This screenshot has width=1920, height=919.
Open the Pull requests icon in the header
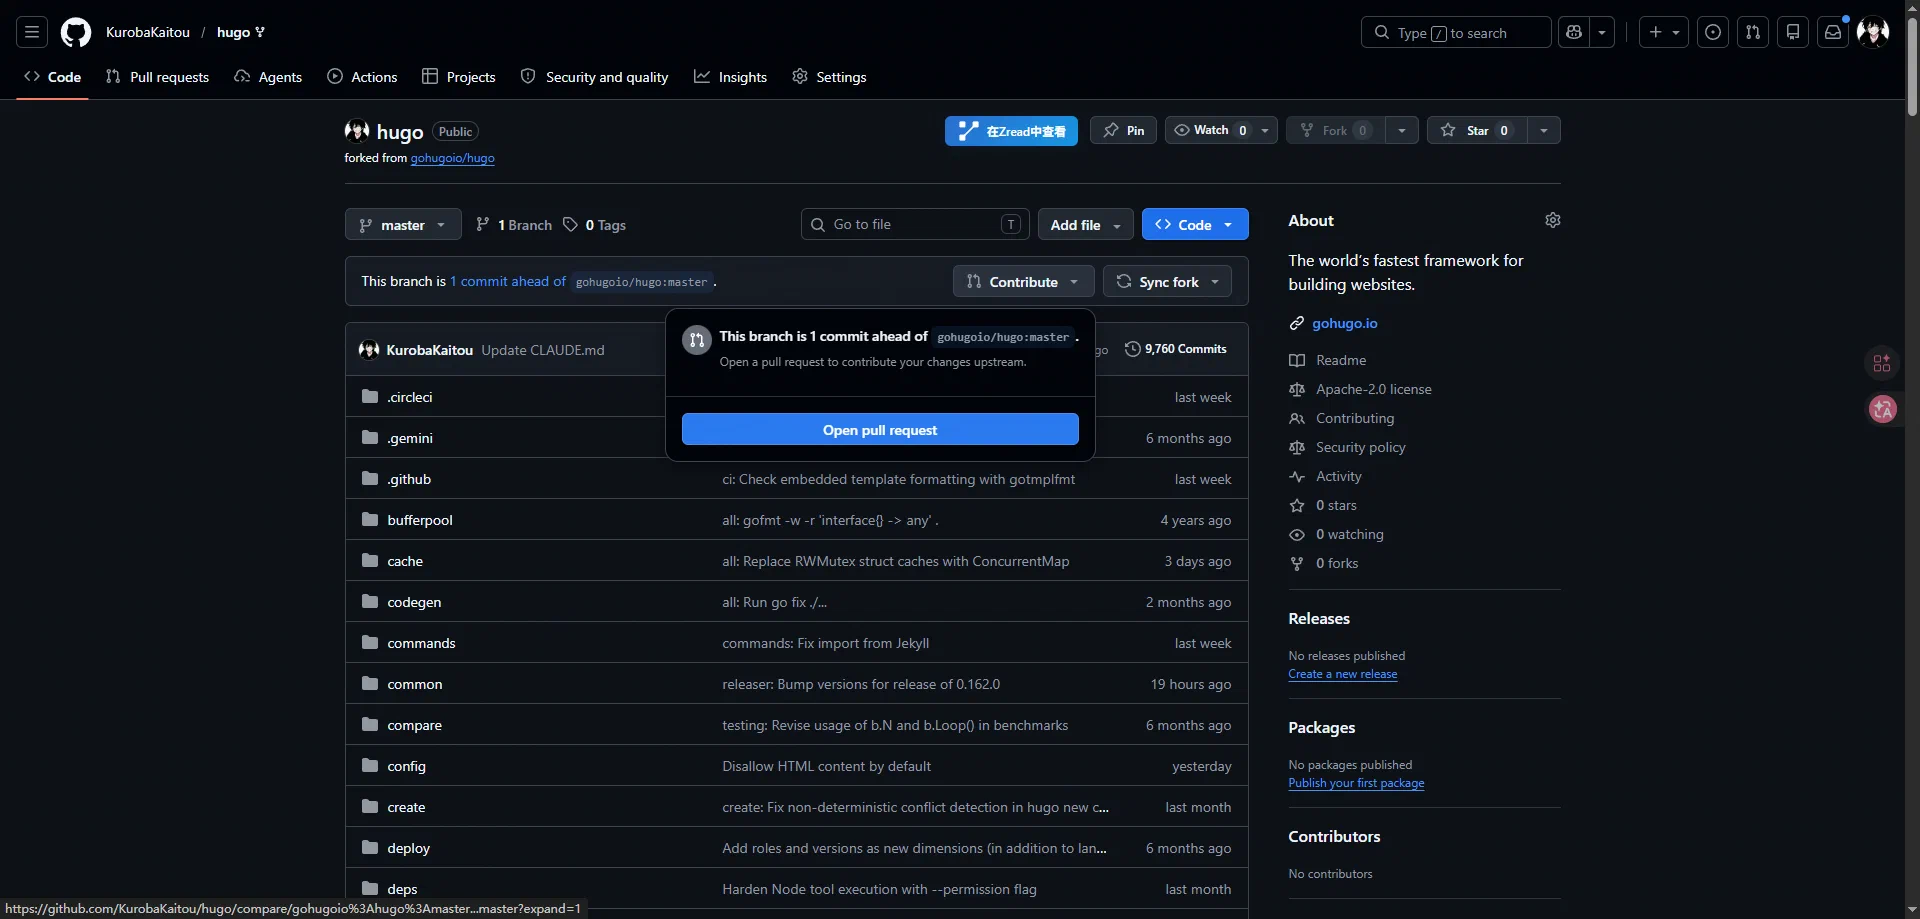1753,32
